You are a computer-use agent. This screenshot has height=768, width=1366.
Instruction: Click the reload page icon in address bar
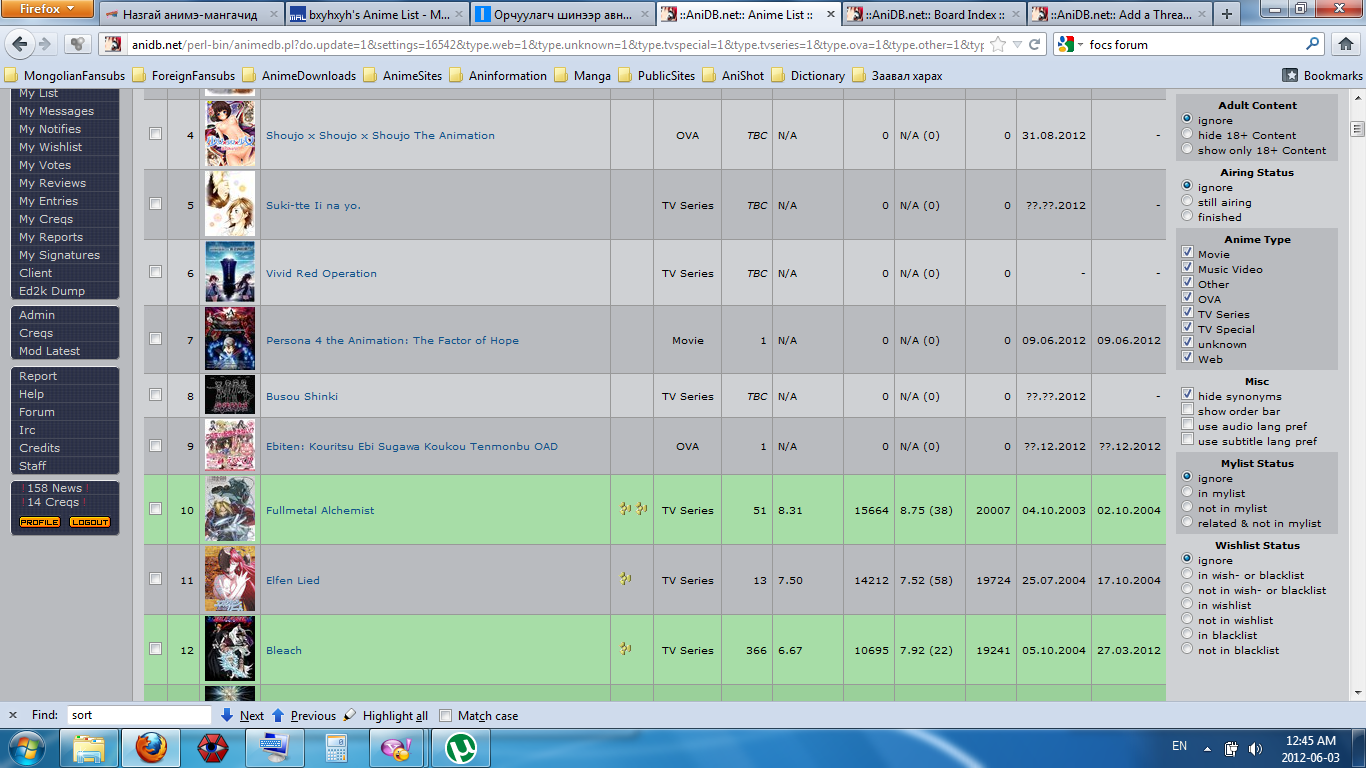pyautogui.click(x=1035, y=45)
